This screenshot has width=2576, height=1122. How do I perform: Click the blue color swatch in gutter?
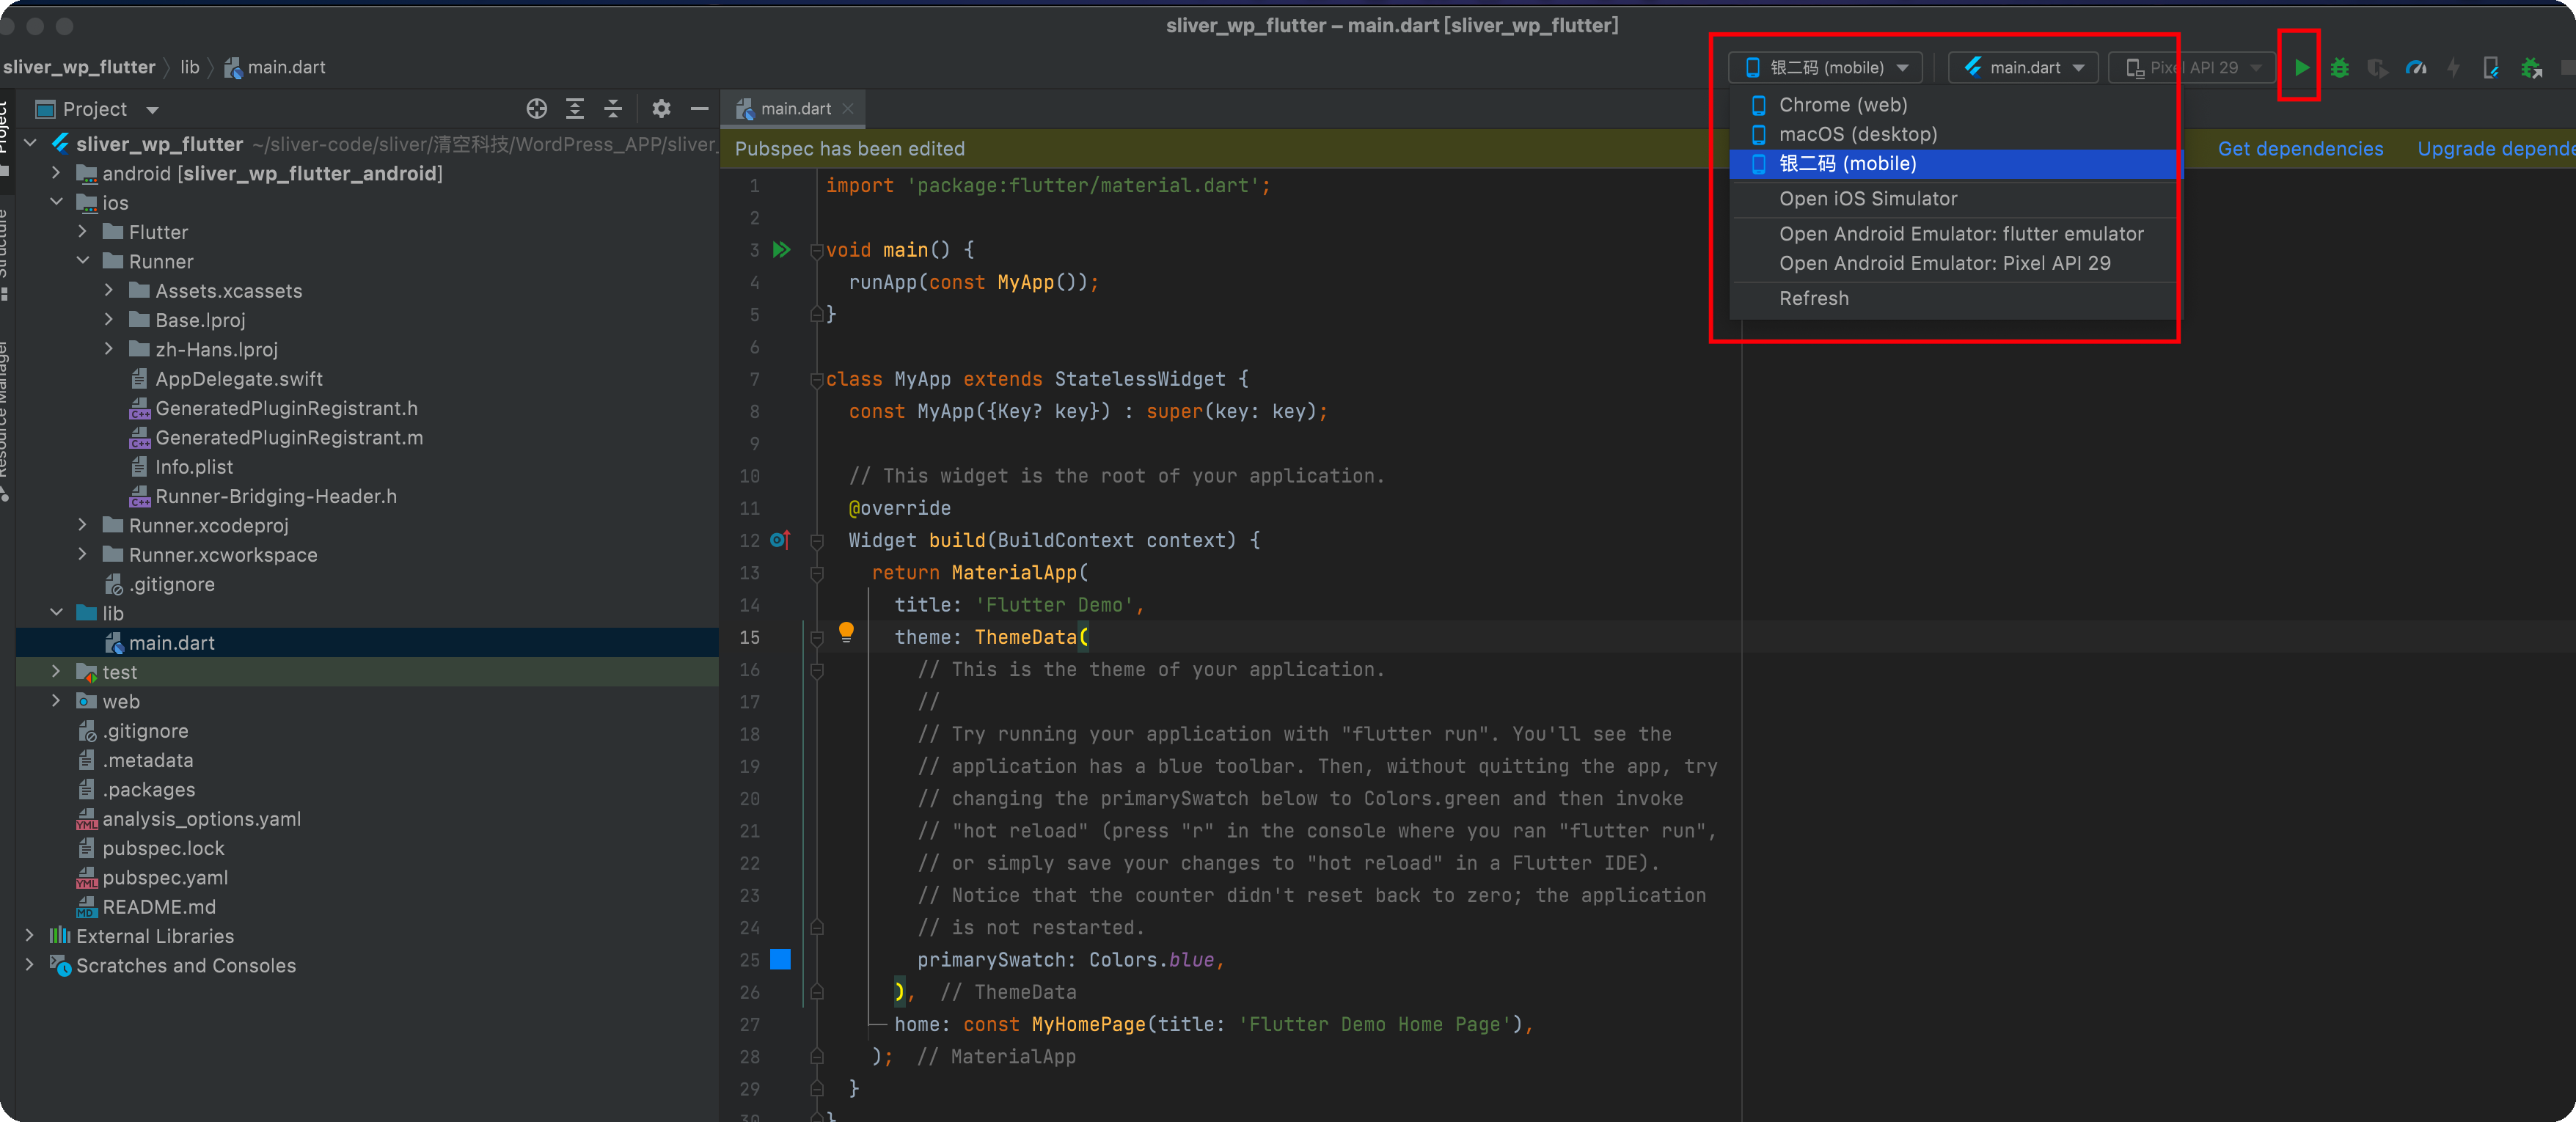point(780,959)
